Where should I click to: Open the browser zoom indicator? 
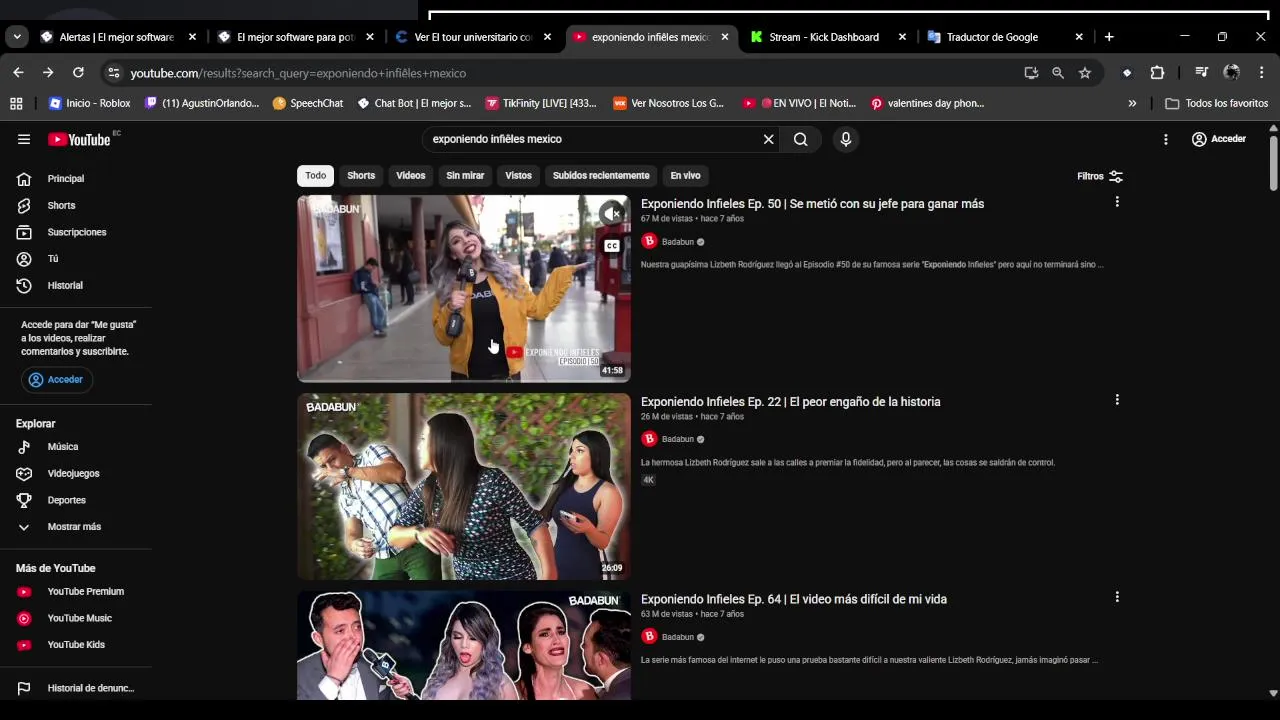pos(1058,73)
